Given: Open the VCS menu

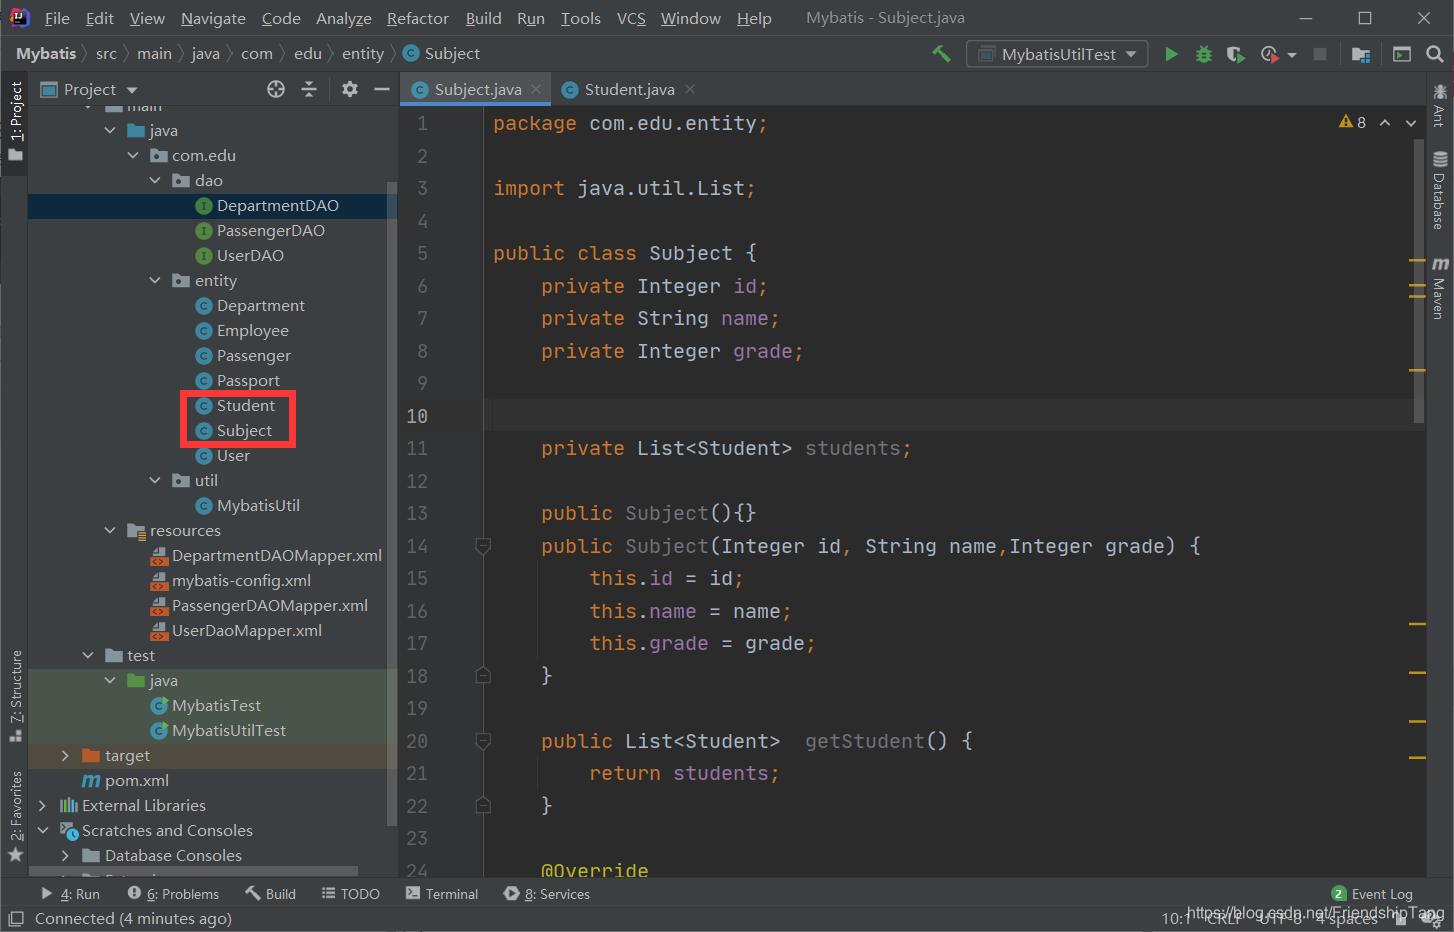Looking at the screenshot, I should (x=631, y=18).
